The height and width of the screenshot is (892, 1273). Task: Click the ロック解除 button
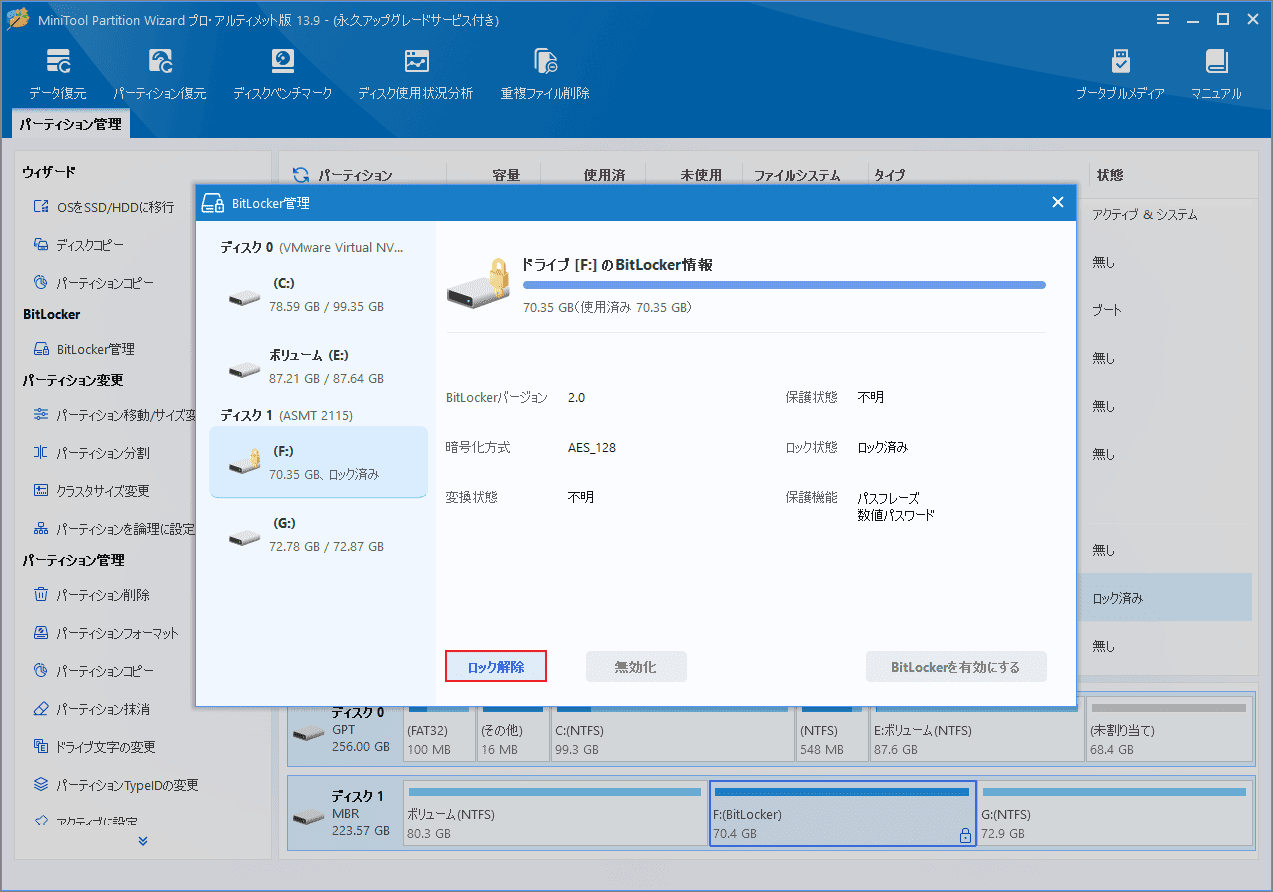[x=496, y=667]
